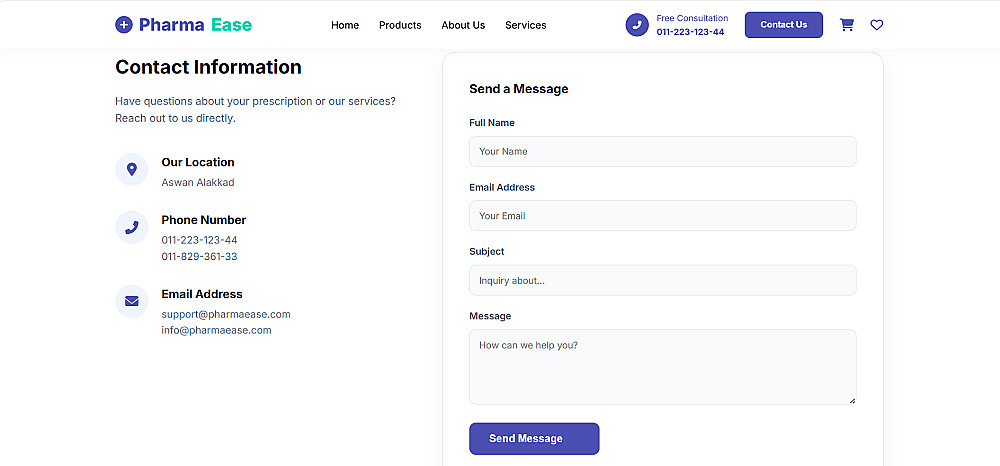Open the shopping cart icon
The width and height of the screenshot is (1000, 466).
tap(847, 25)
